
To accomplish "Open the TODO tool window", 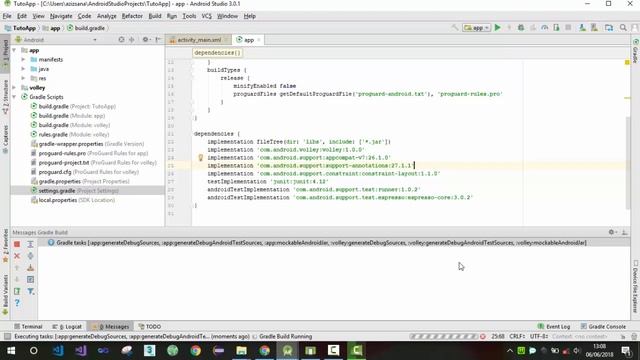I will click(149, 327).
